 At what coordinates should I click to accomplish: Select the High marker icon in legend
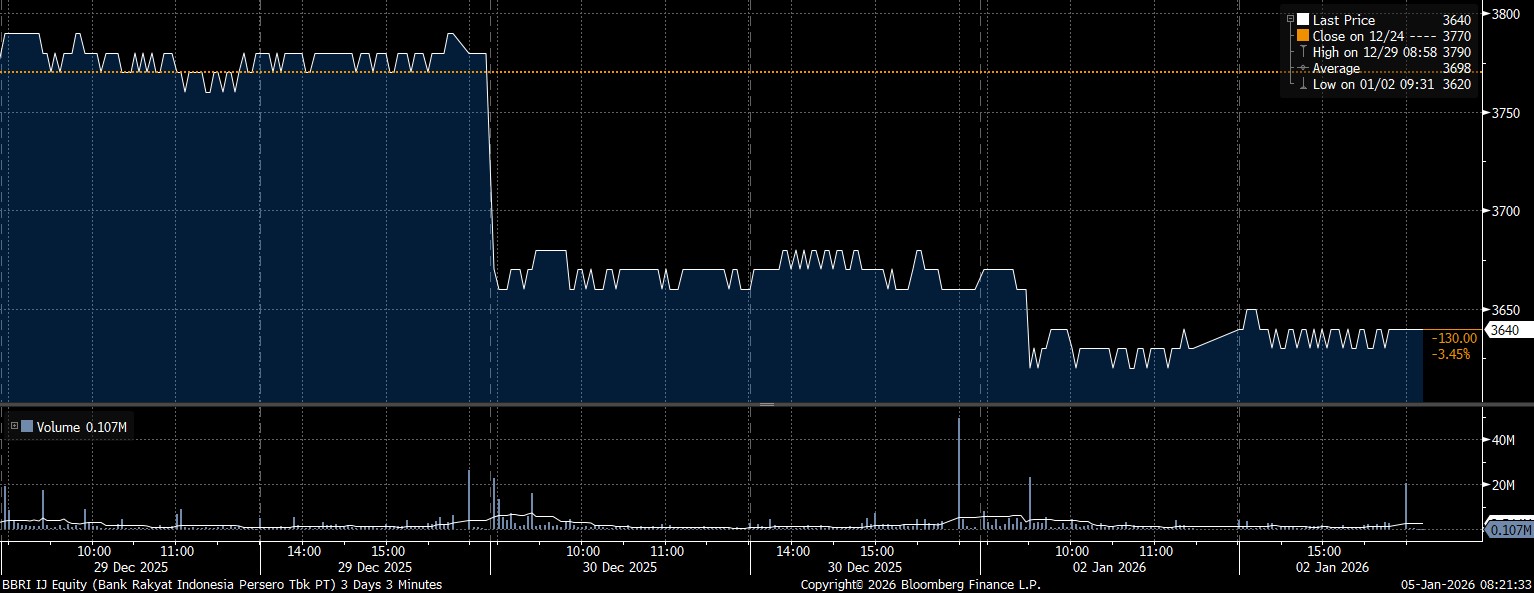pos(1303,52)
